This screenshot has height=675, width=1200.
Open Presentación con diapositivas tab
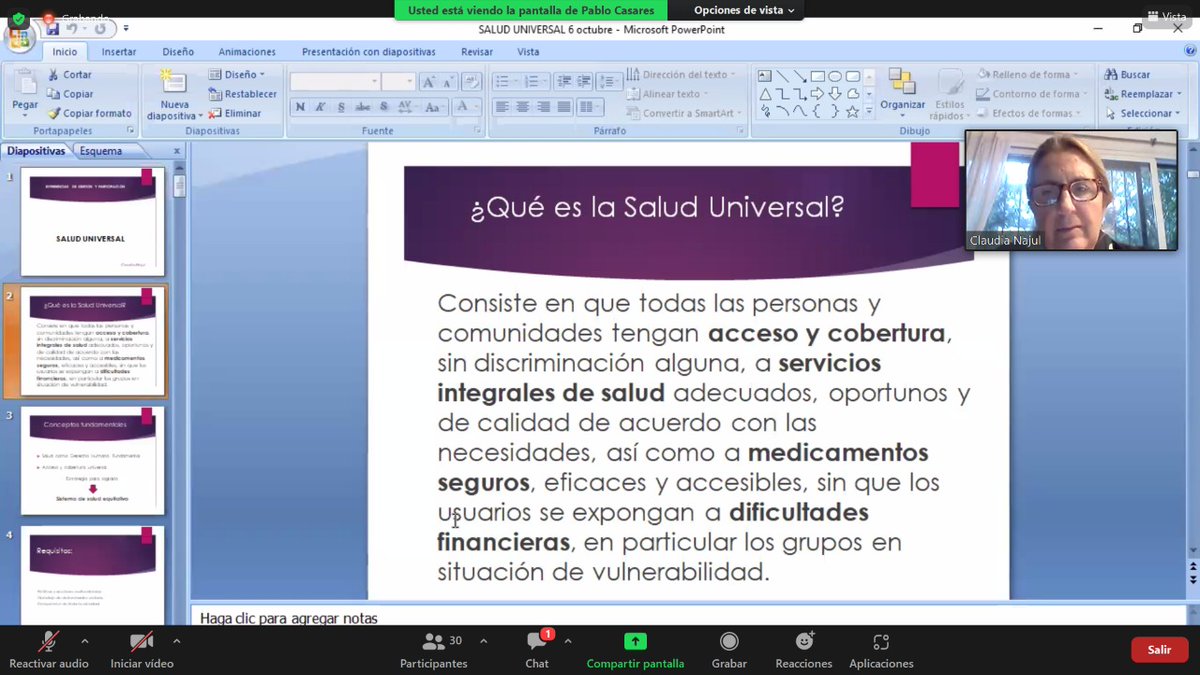pyautogui.click(x=369, y=52)
